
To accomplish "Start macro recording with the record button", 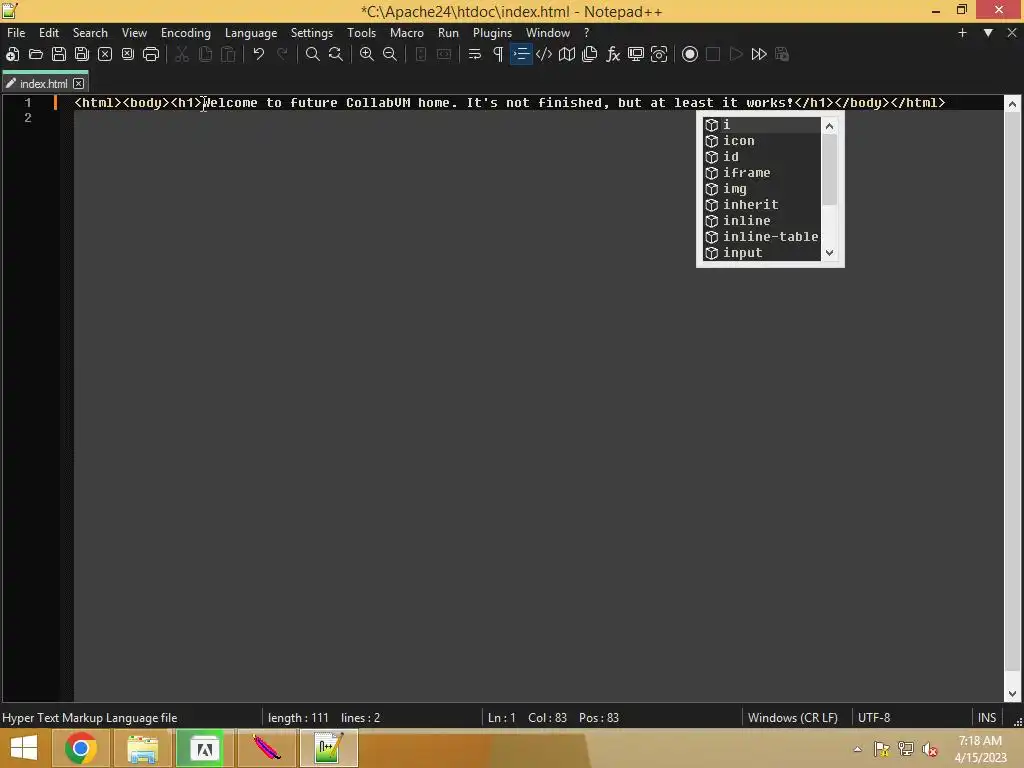I will coord(690,54).
